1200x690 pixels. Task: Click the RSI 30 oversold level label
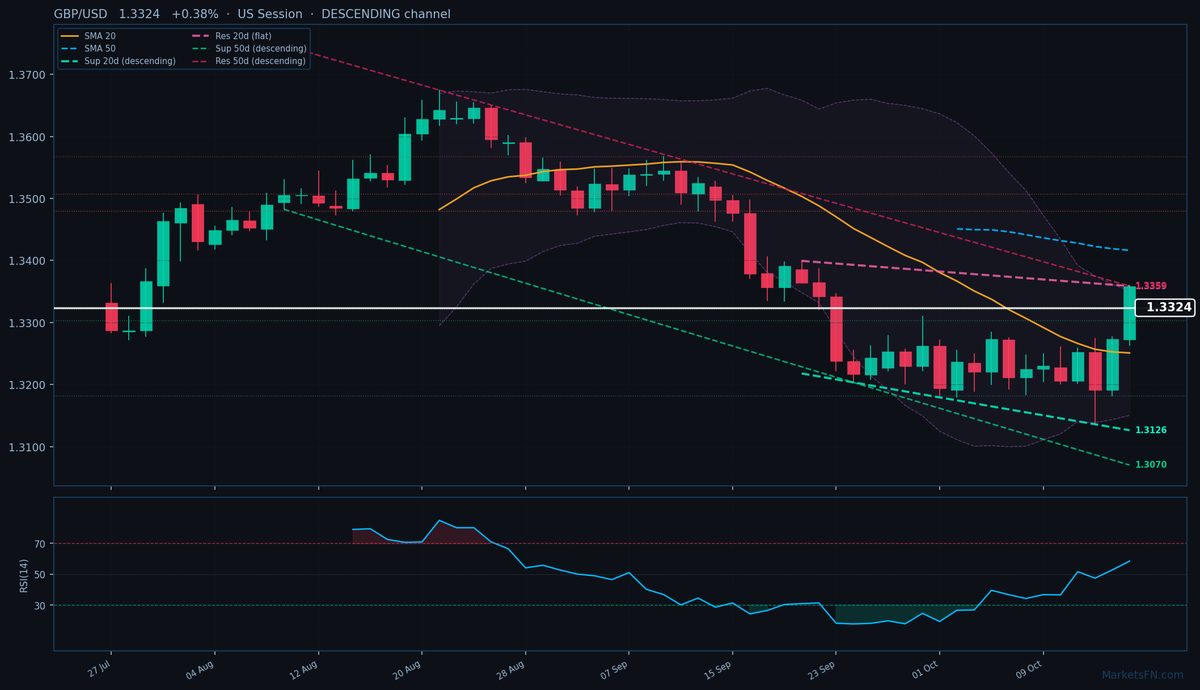click(x=40, y=606)
